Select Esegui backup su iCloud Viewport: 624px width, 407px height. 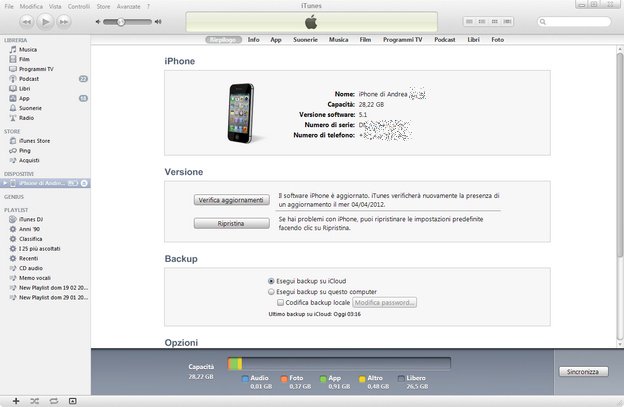point(271,281)
